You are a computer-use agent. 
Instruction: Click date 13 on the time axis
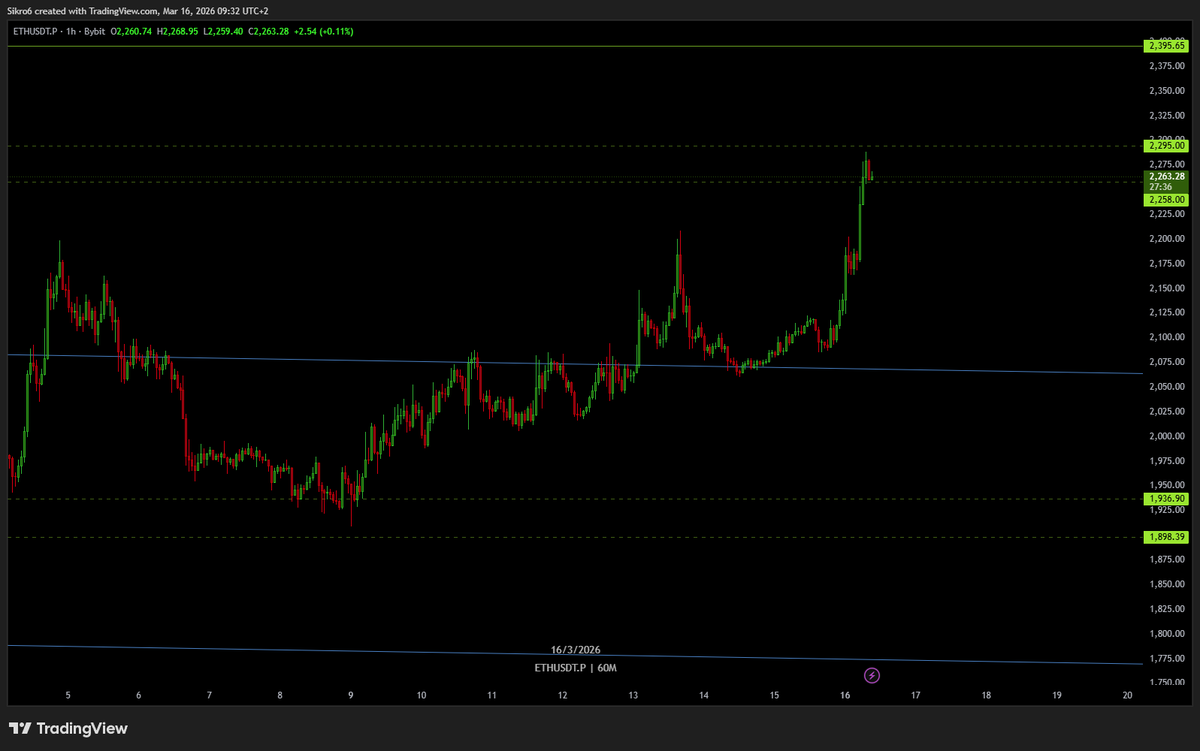pyautogui.click(x=633, y=695)
